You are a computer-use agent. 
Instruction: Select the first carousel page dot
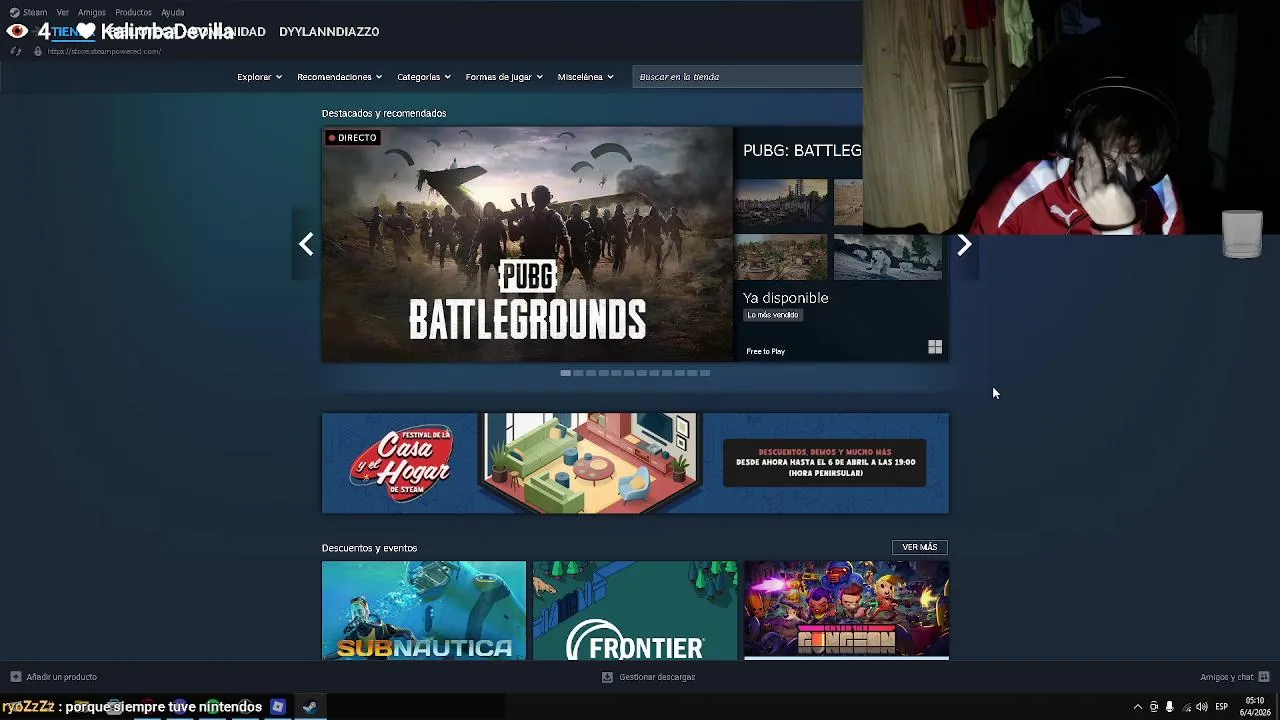(565, 373)
